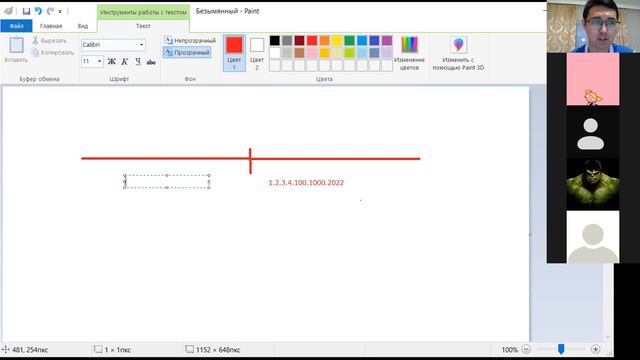Screen dimensions: 640x360
Task: Pick the orange palette swatch
Action: [324, 40]
